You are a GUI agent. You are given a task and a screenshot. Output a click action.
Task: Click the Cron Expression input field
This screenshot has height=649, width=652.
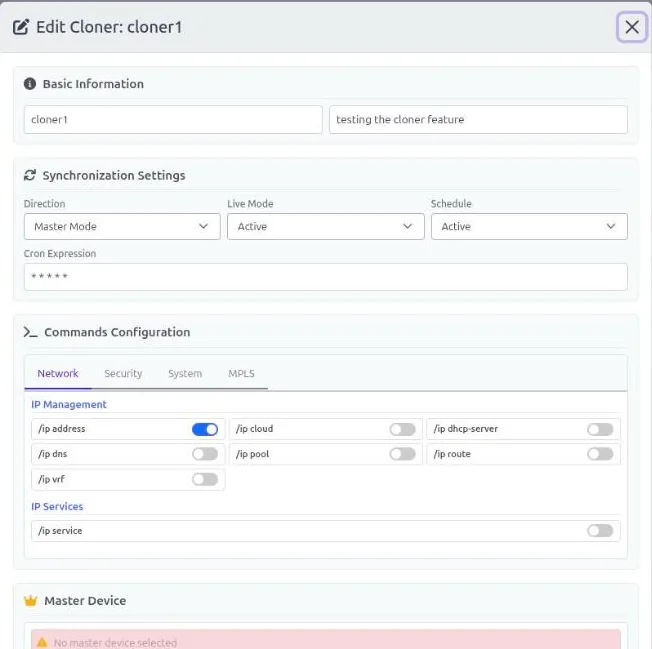(x=326, y=276)
